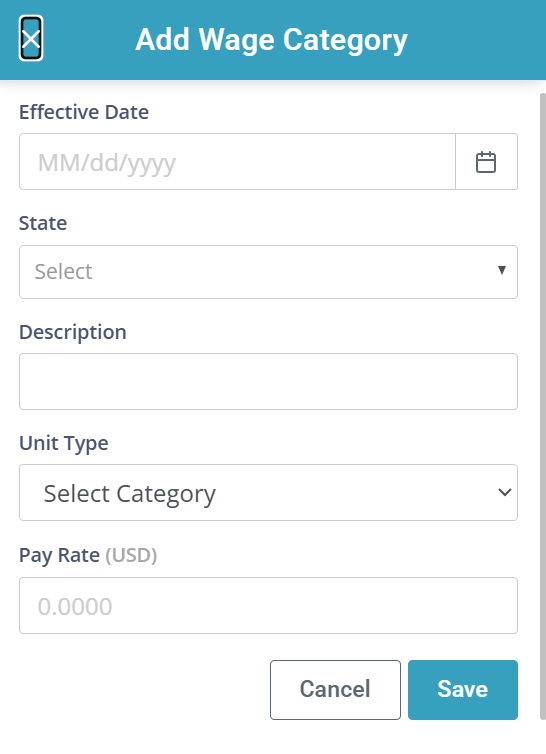Open the State Select dropdown
Viewport: 546px width, 754px height.
268,272
